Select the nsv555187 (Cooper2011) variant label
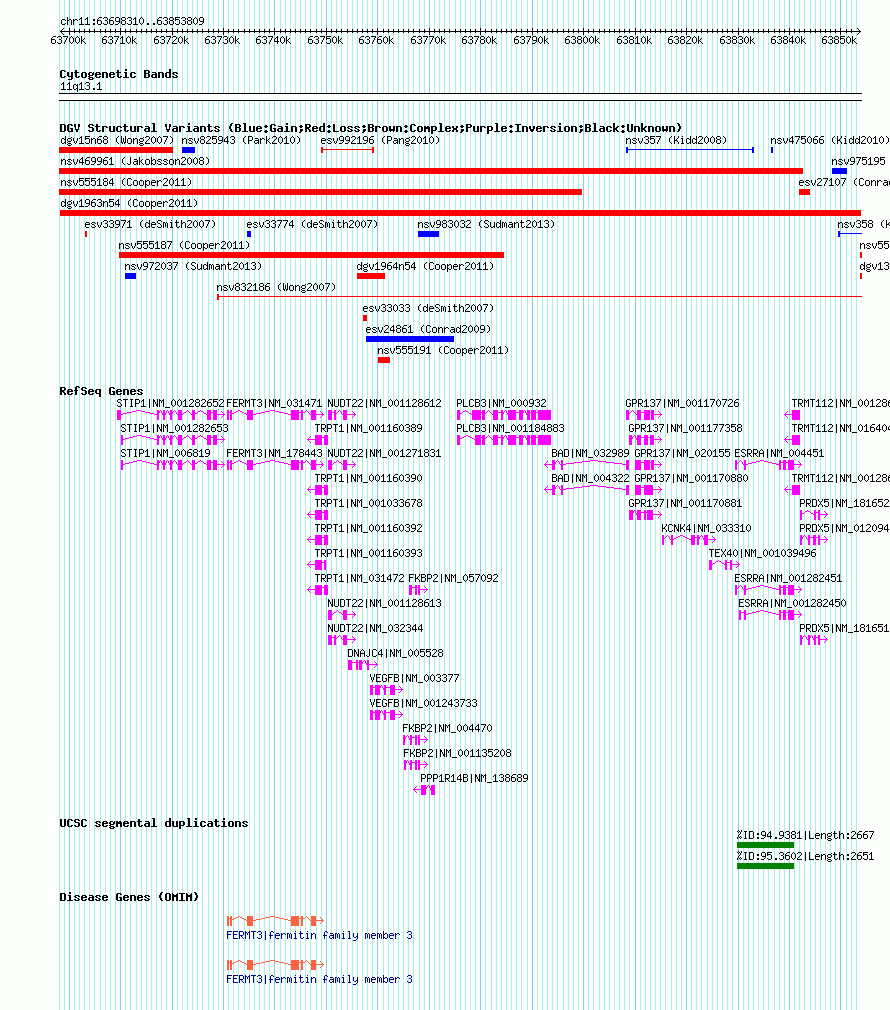The image size is (890, 1010). pyautogui.click(x=184, y=245)
